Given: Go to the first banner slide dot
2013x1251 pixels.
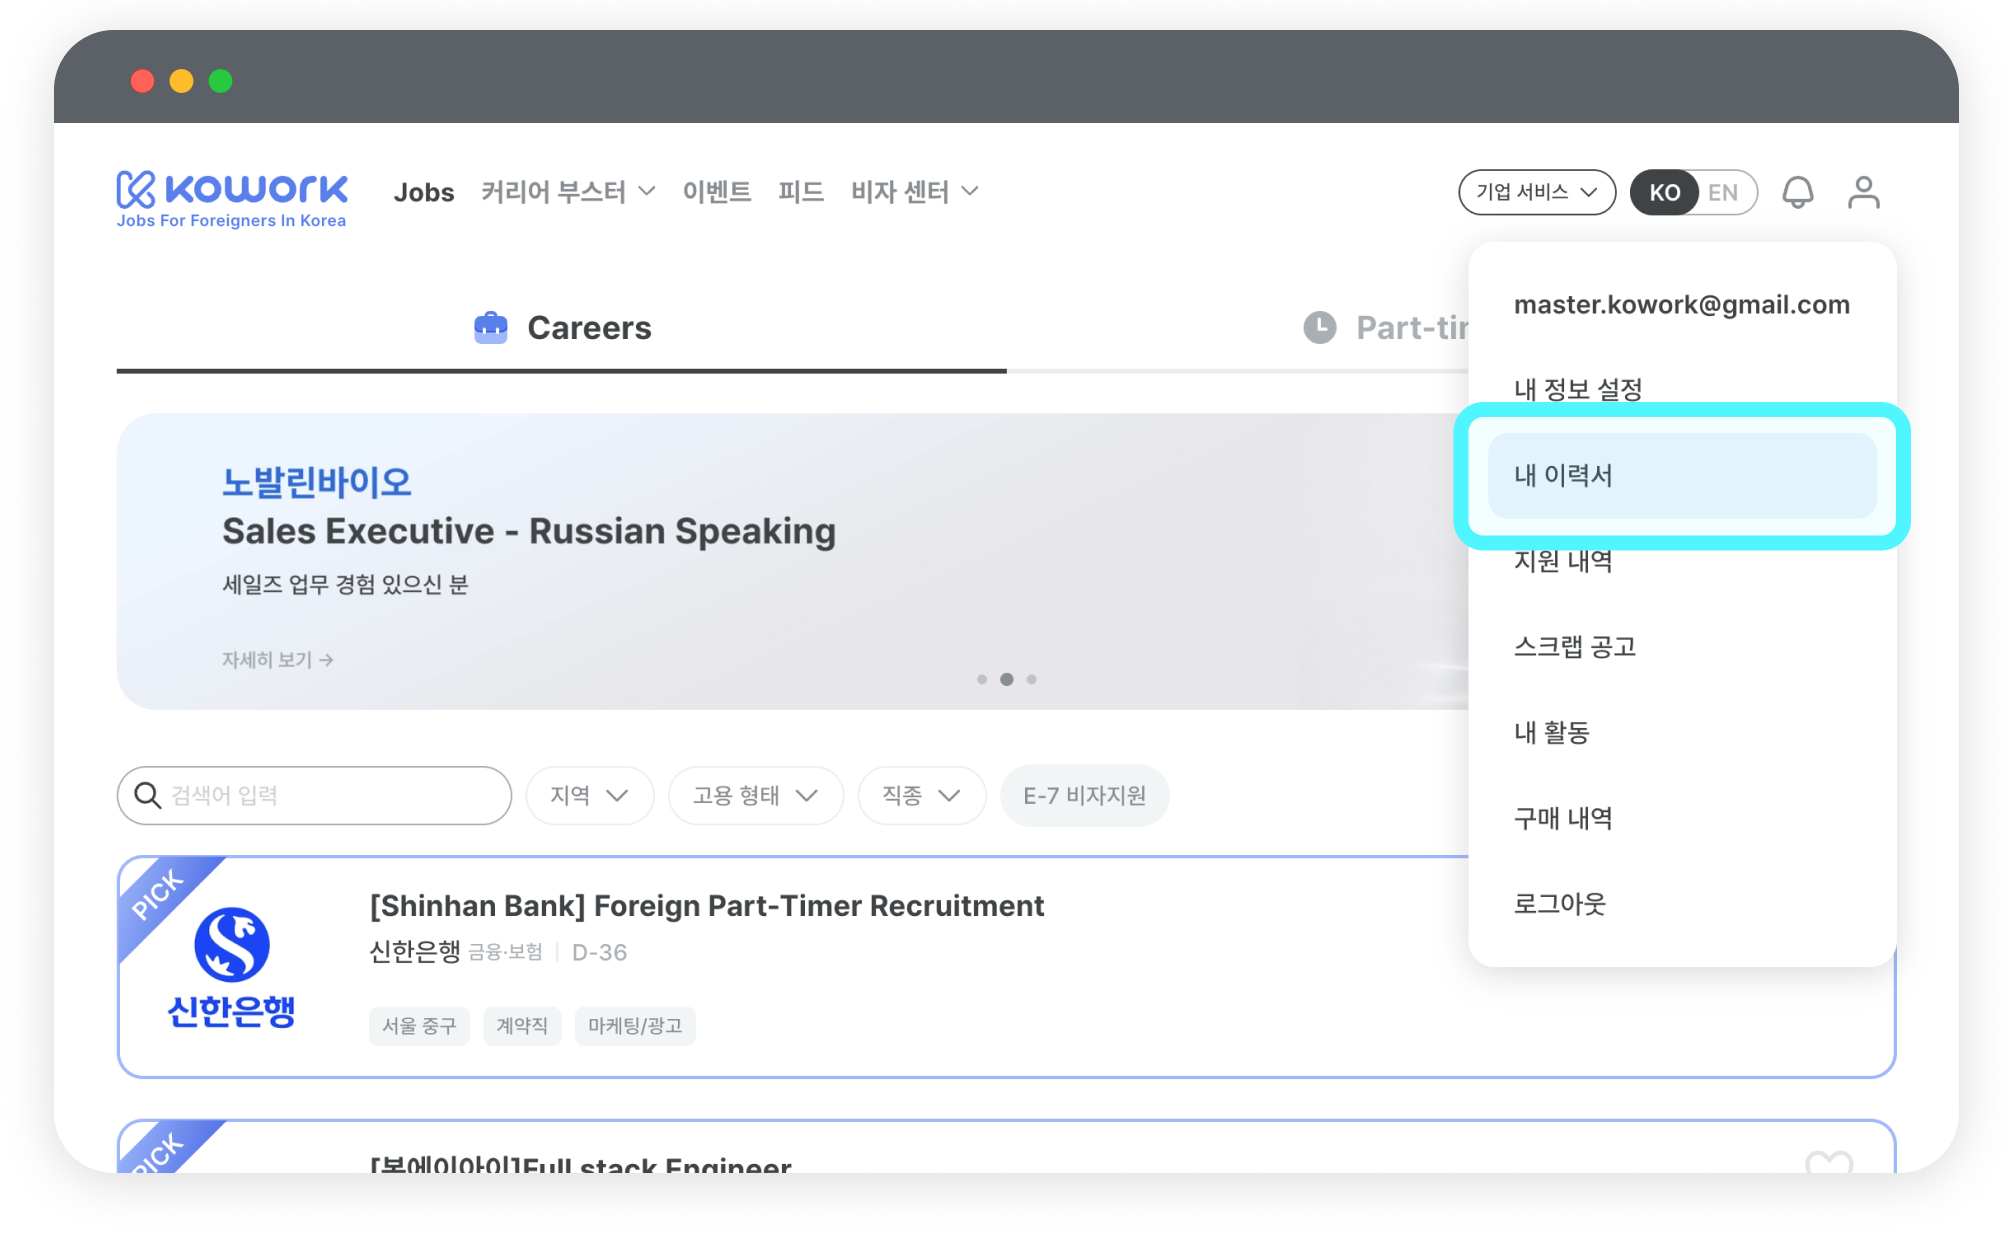Looking at the screenshot, I should tap(982, 680).
